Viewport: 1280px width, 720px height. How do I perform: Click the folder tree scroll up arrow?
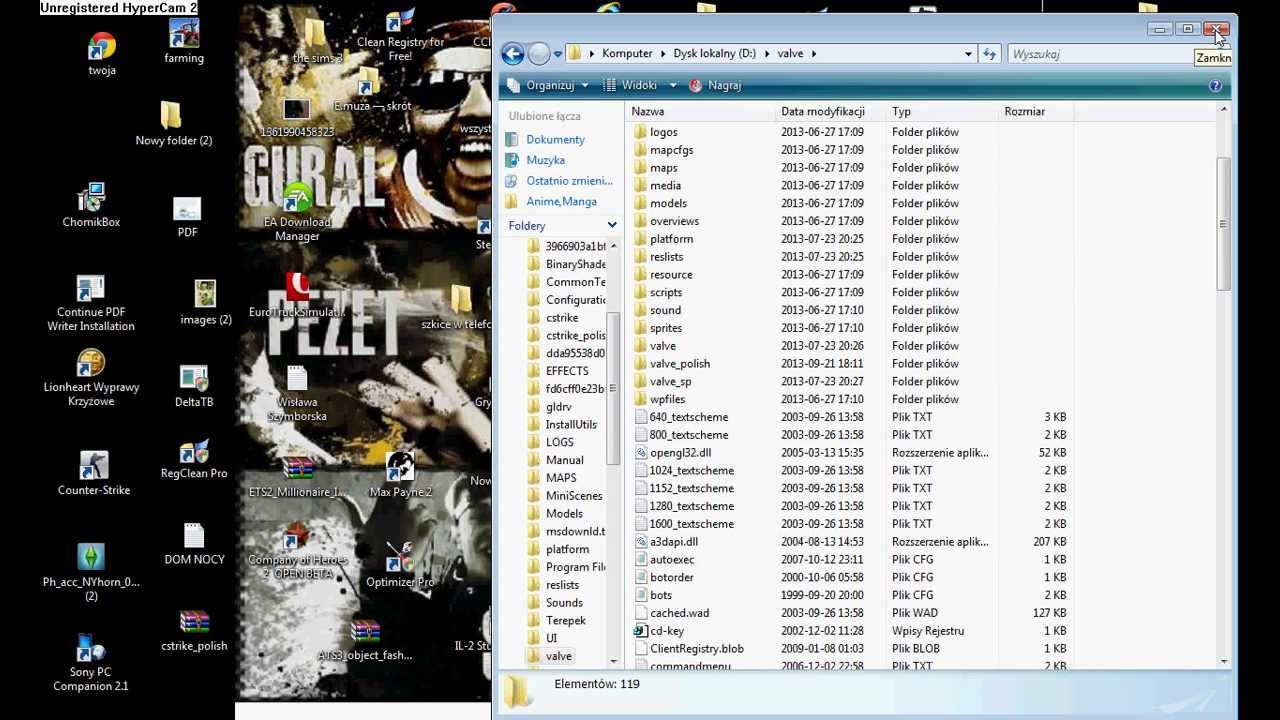(x=613, y=246)
